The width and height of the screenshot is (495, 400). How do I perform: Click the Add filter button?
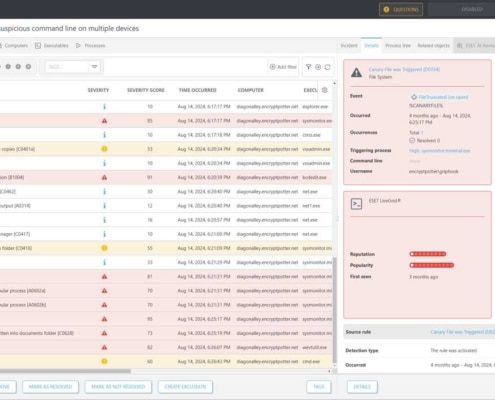283,67
